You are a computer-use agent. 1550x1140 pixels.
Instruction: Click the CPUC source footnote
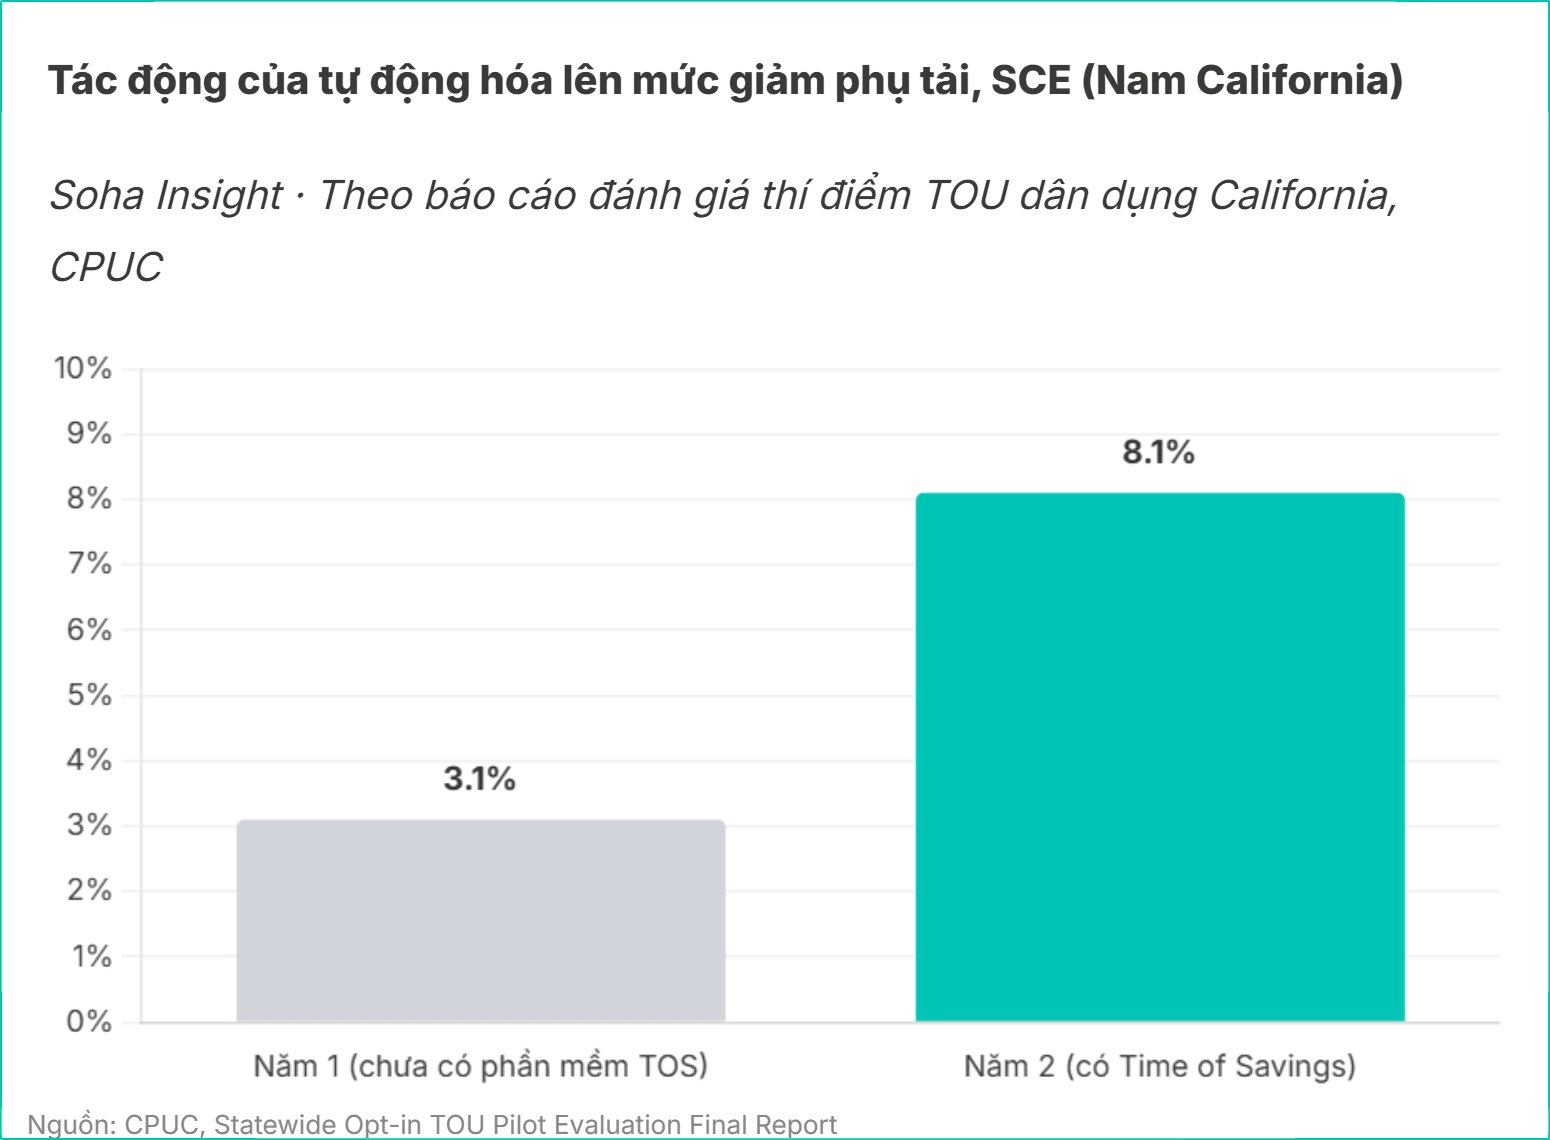[432, 1124]
